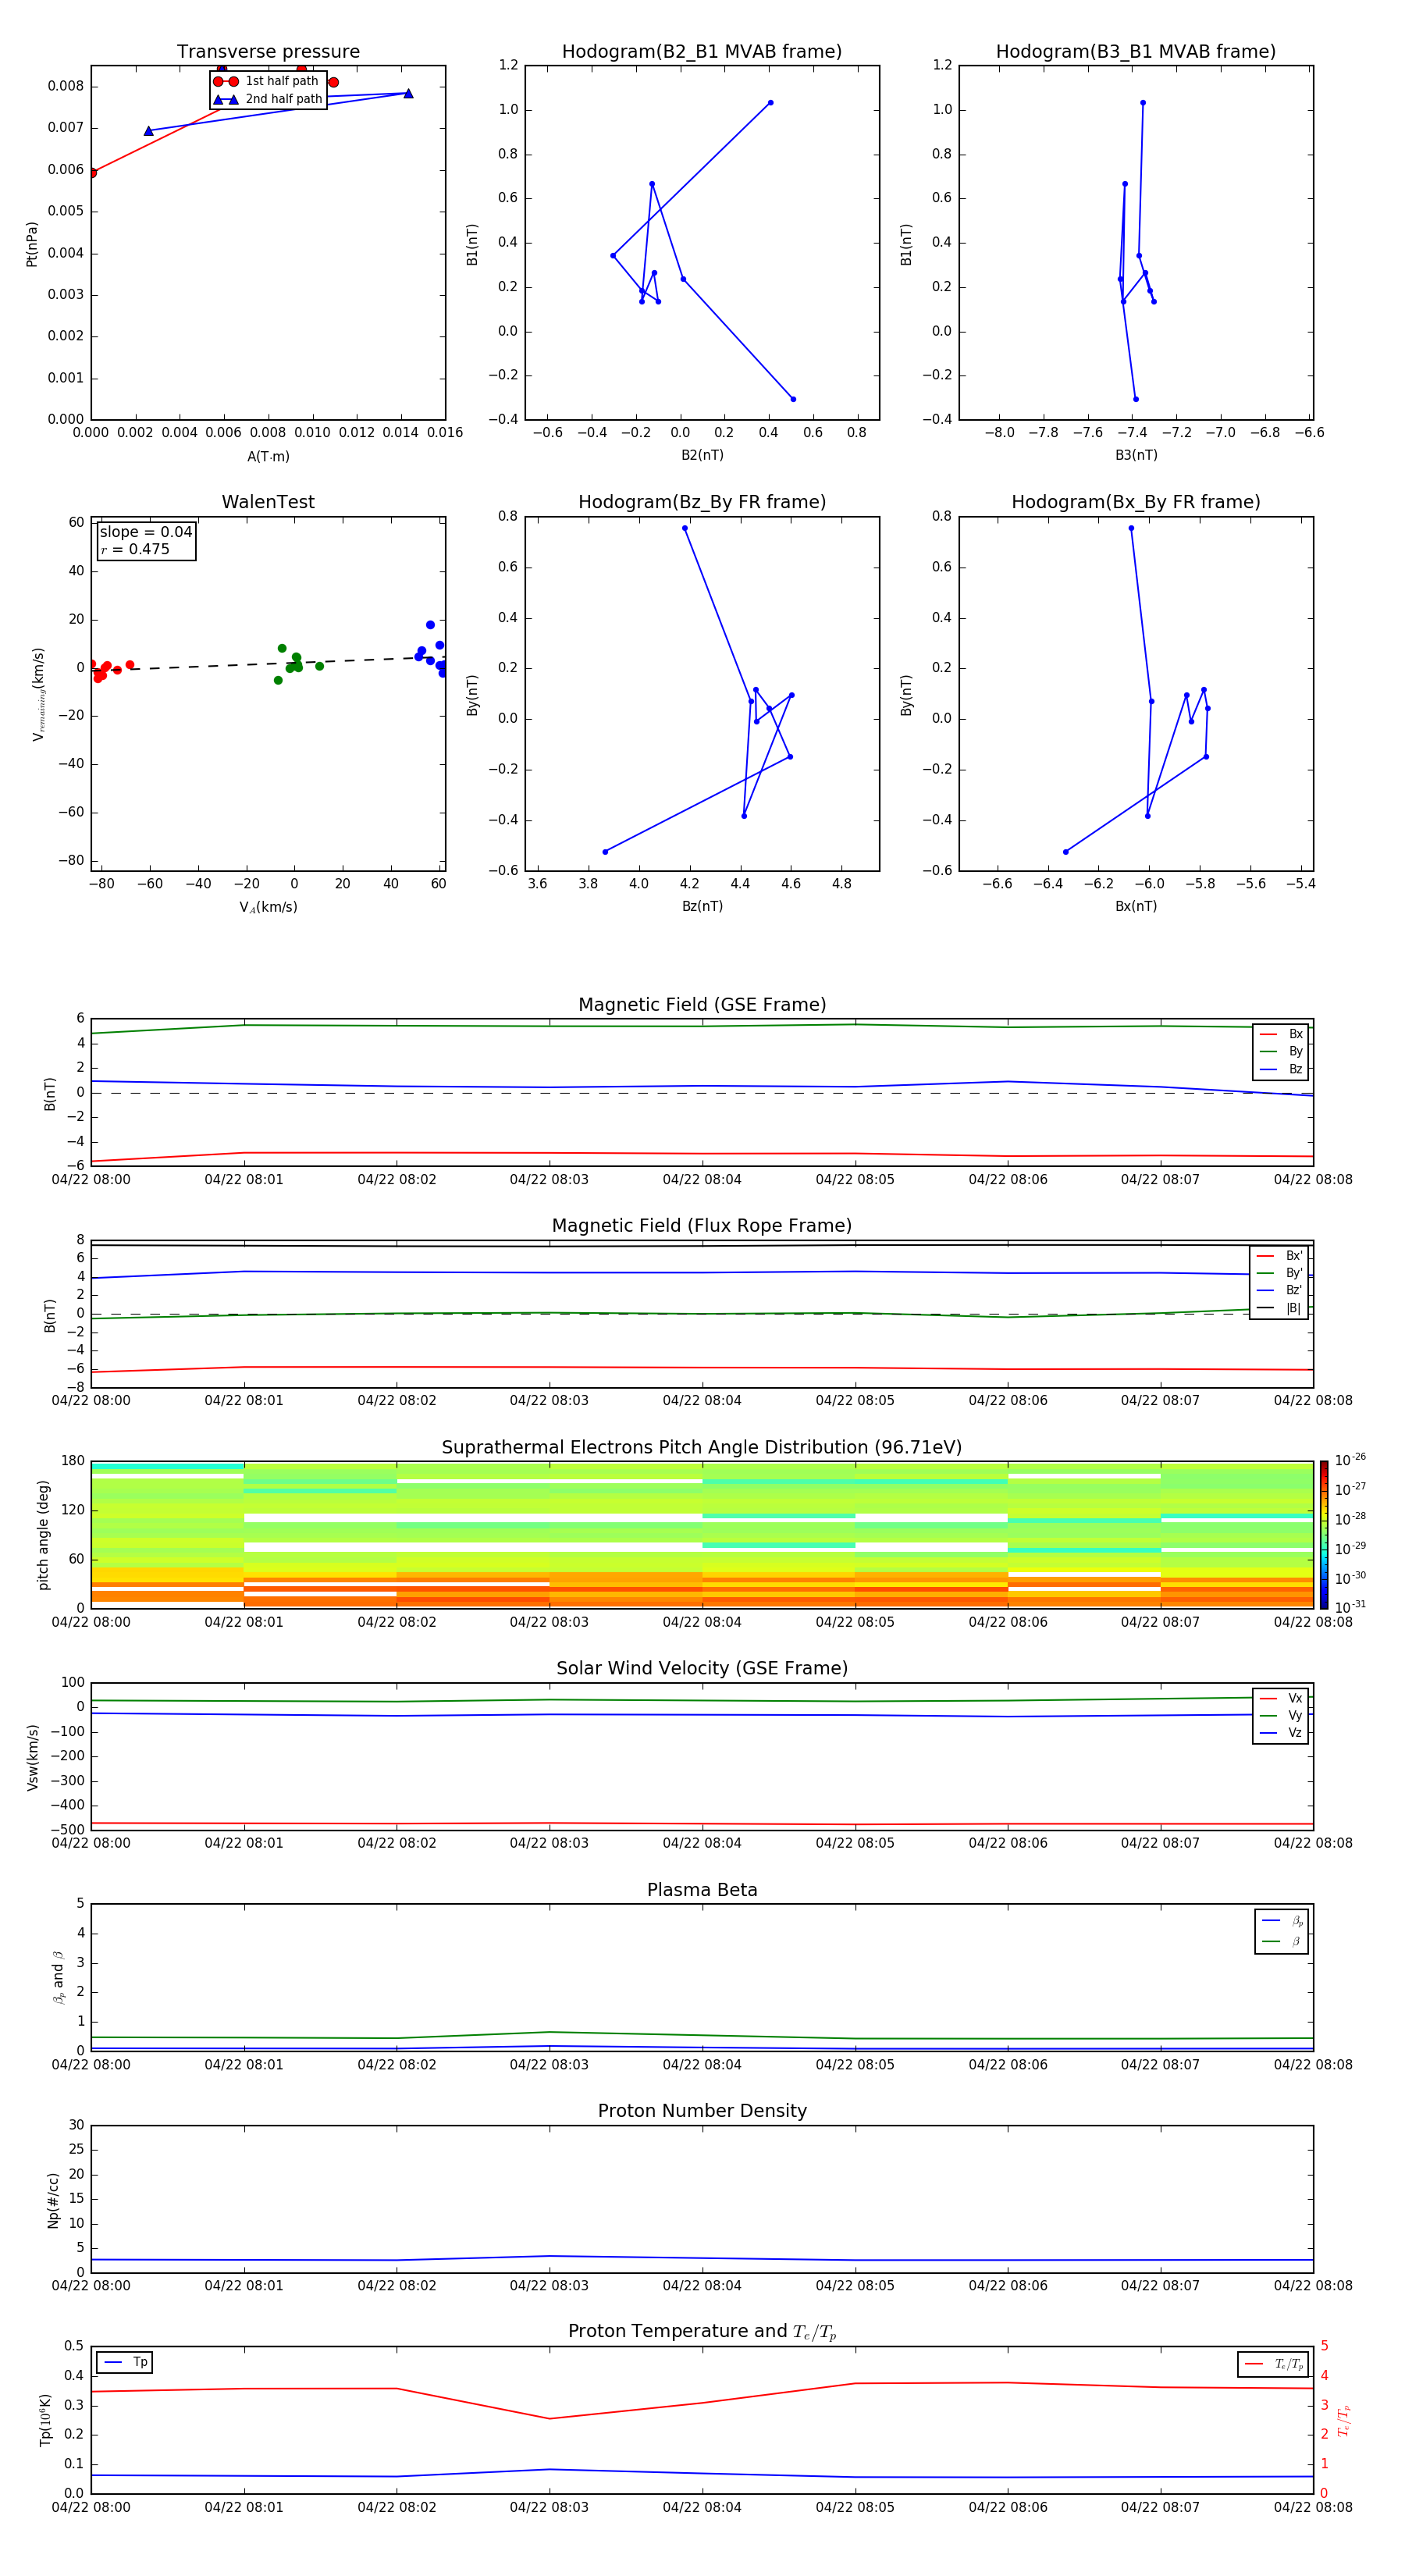Click the "Proton Number Density" title

coord(702,2112)
